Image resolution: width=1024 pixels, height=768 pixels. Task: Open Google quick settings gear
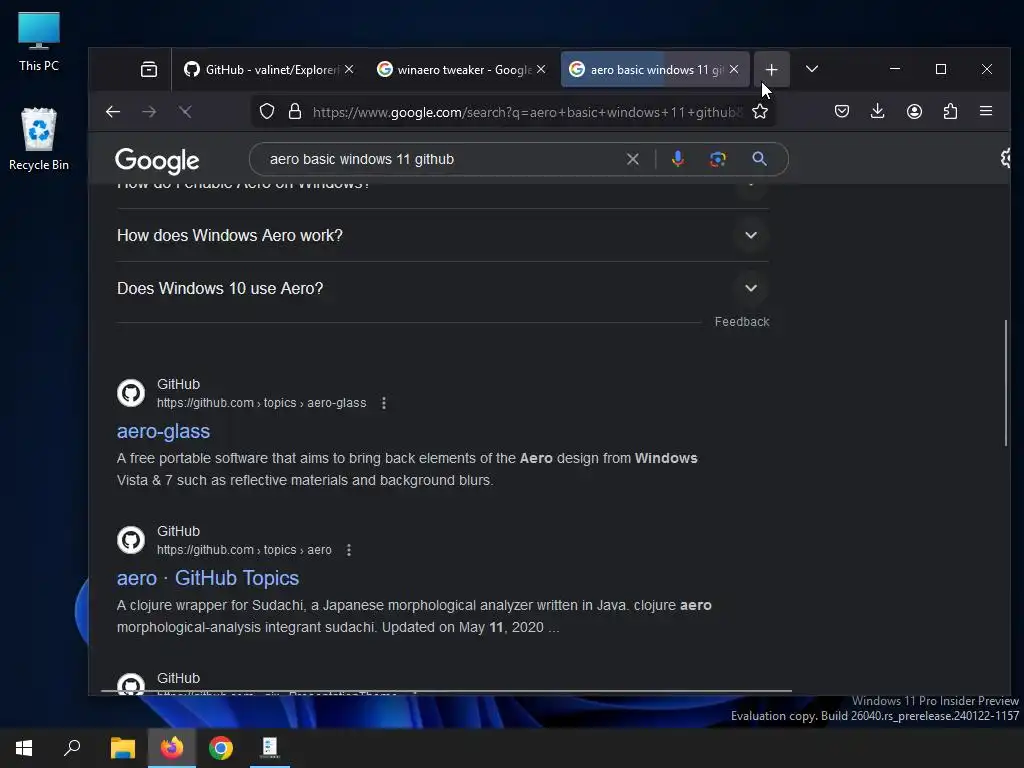(1006, 158)
